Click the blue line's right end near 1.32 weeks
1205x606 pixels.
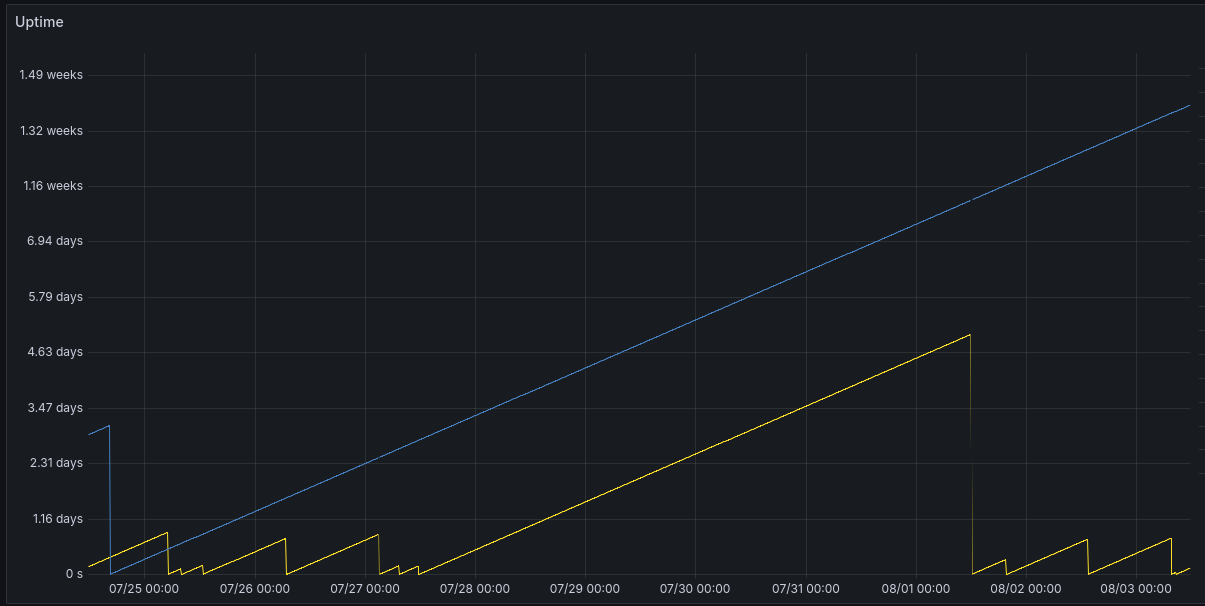tap(1189, 105)
